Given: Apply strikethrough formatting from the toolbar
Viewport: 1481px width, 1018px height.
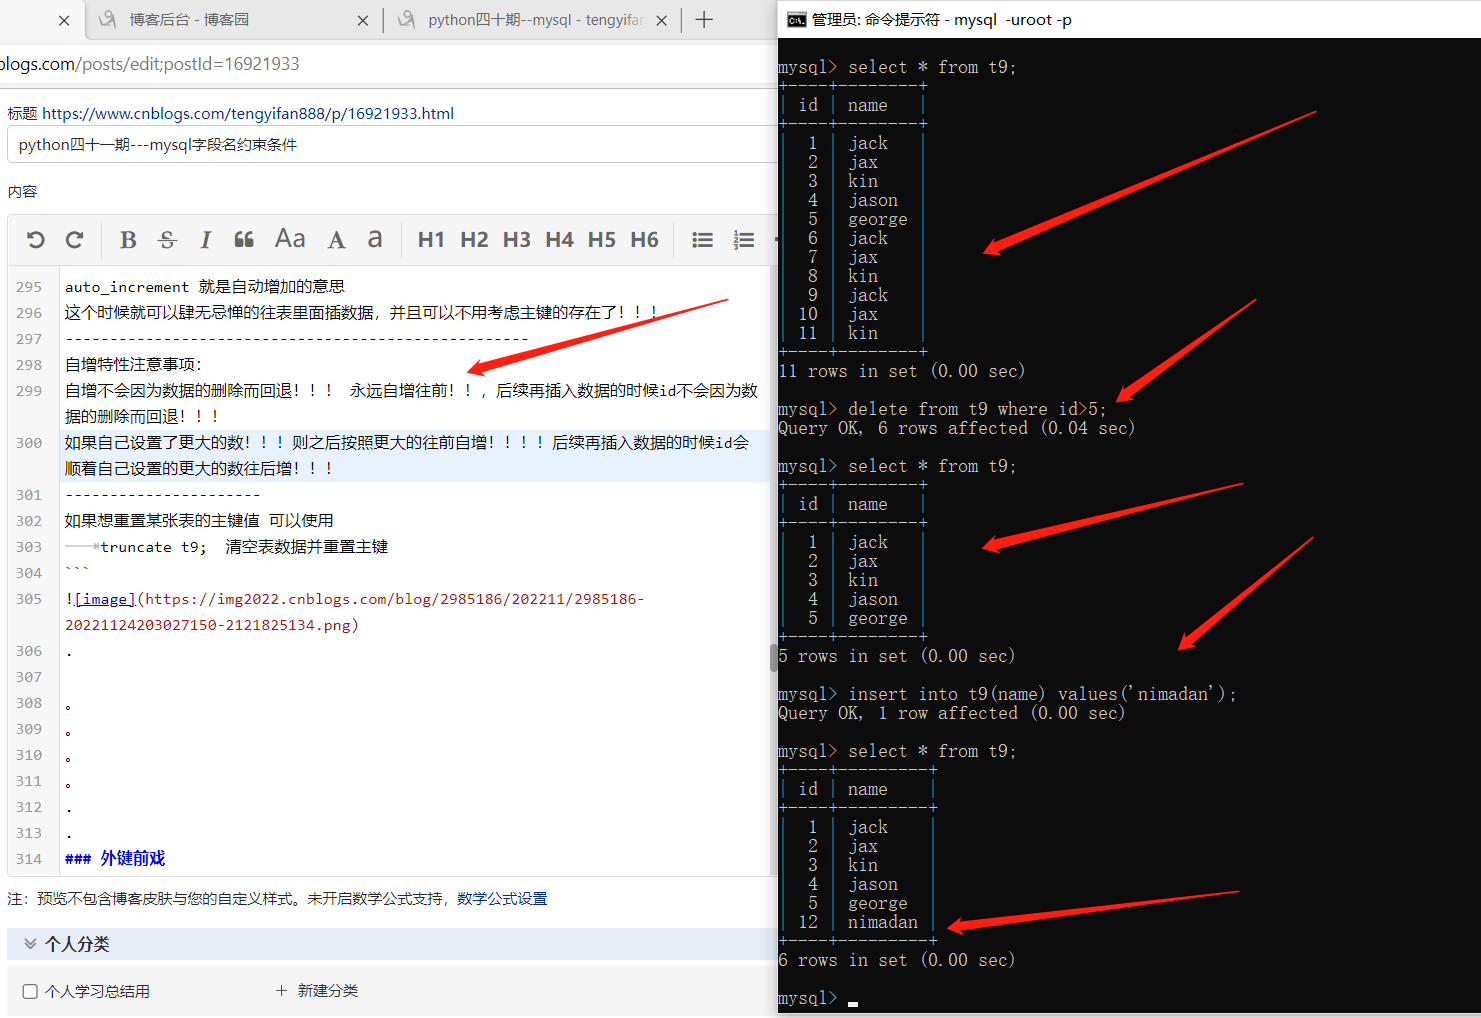Looking at the screenshot, I should (167, 240).
